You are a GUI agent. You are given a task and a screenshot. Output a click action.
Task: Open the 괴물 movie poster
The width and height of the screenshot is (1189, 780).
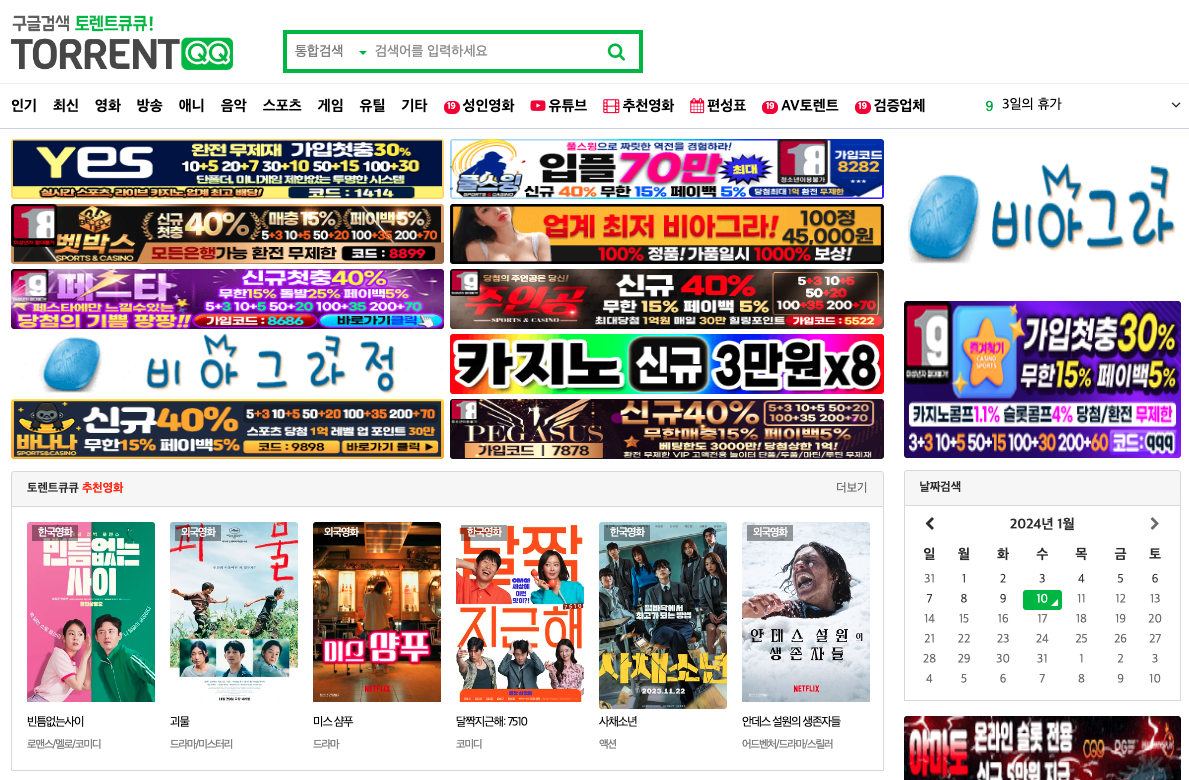(x=234, y=612)
